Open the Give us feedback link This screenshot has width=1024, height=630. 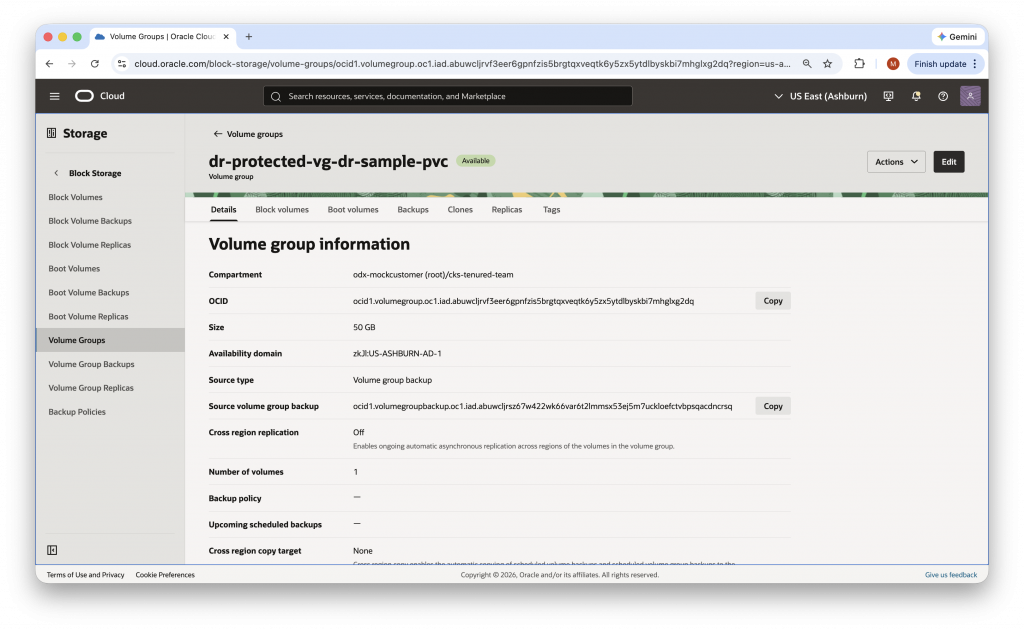coord(949,574)
